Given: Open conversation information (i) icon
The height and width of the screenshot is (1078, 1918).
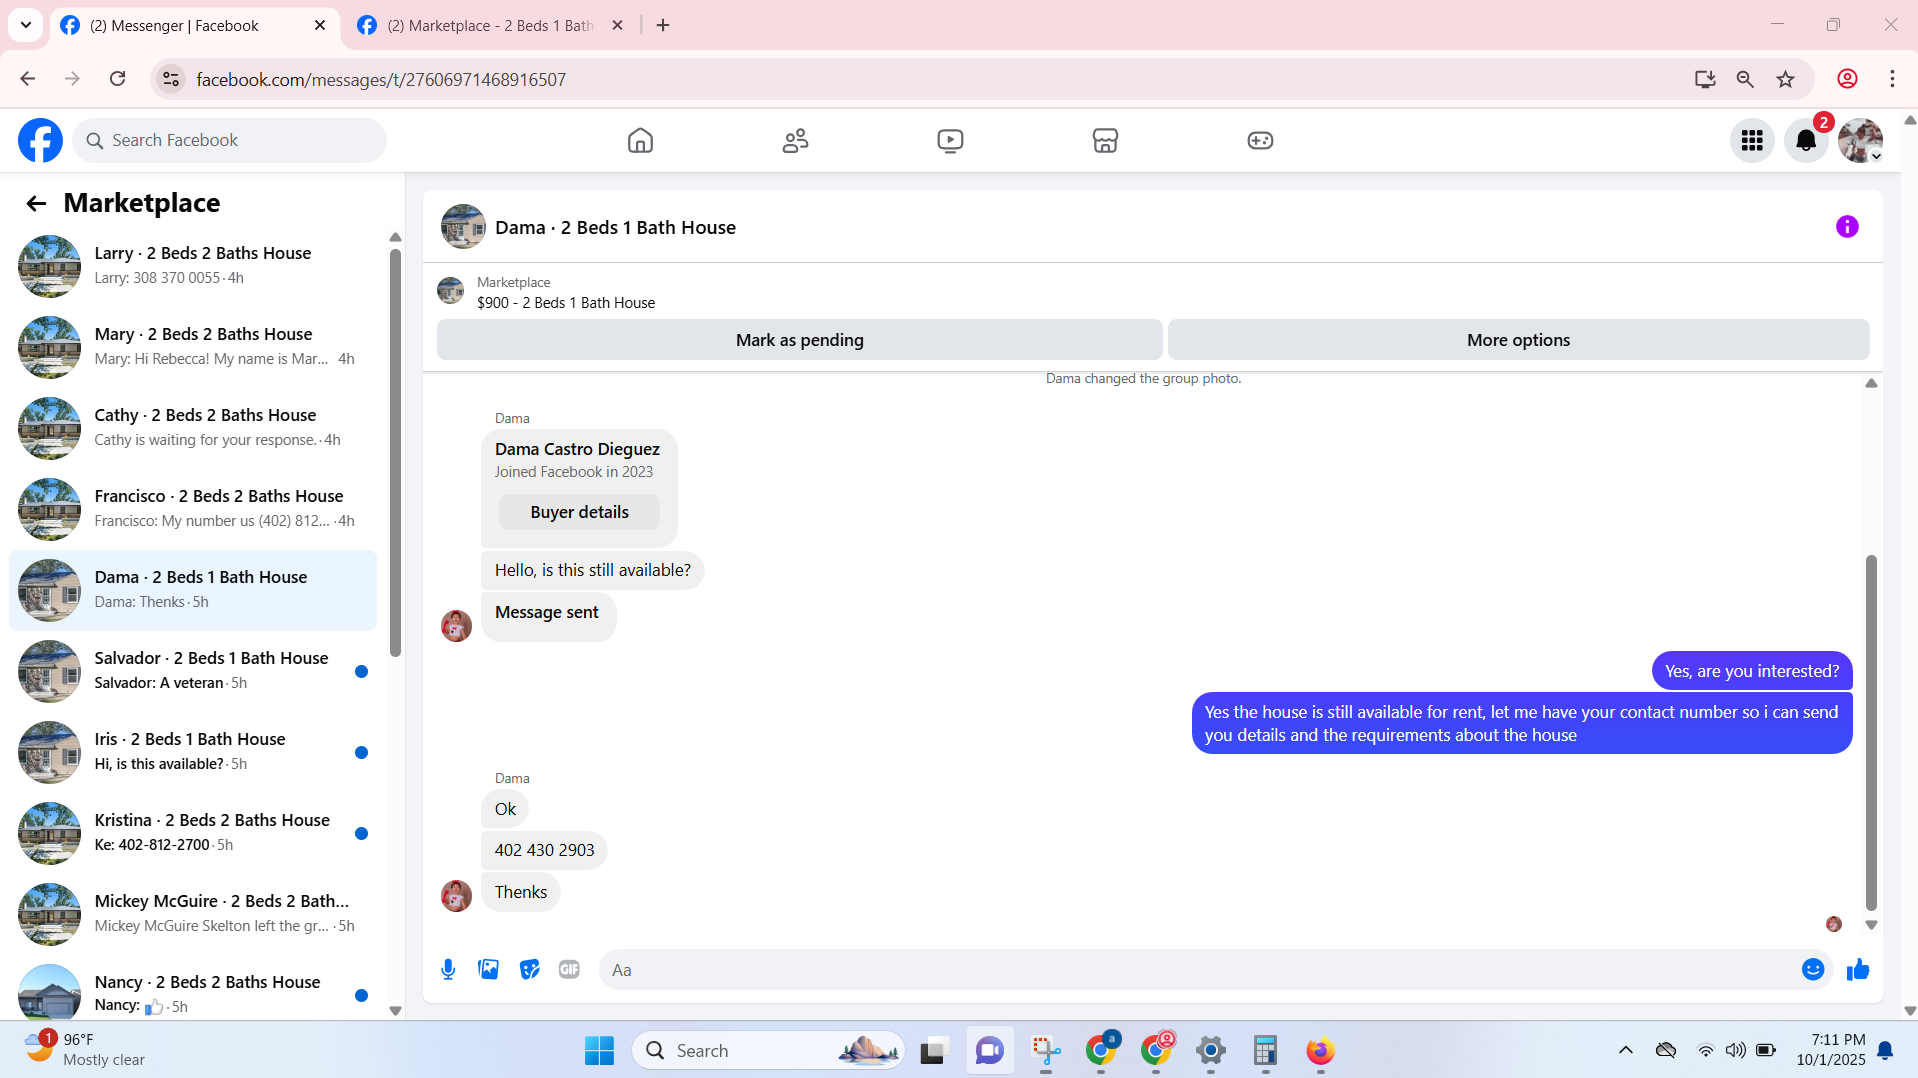Looking at the screenshot, I should point(1847,227).
